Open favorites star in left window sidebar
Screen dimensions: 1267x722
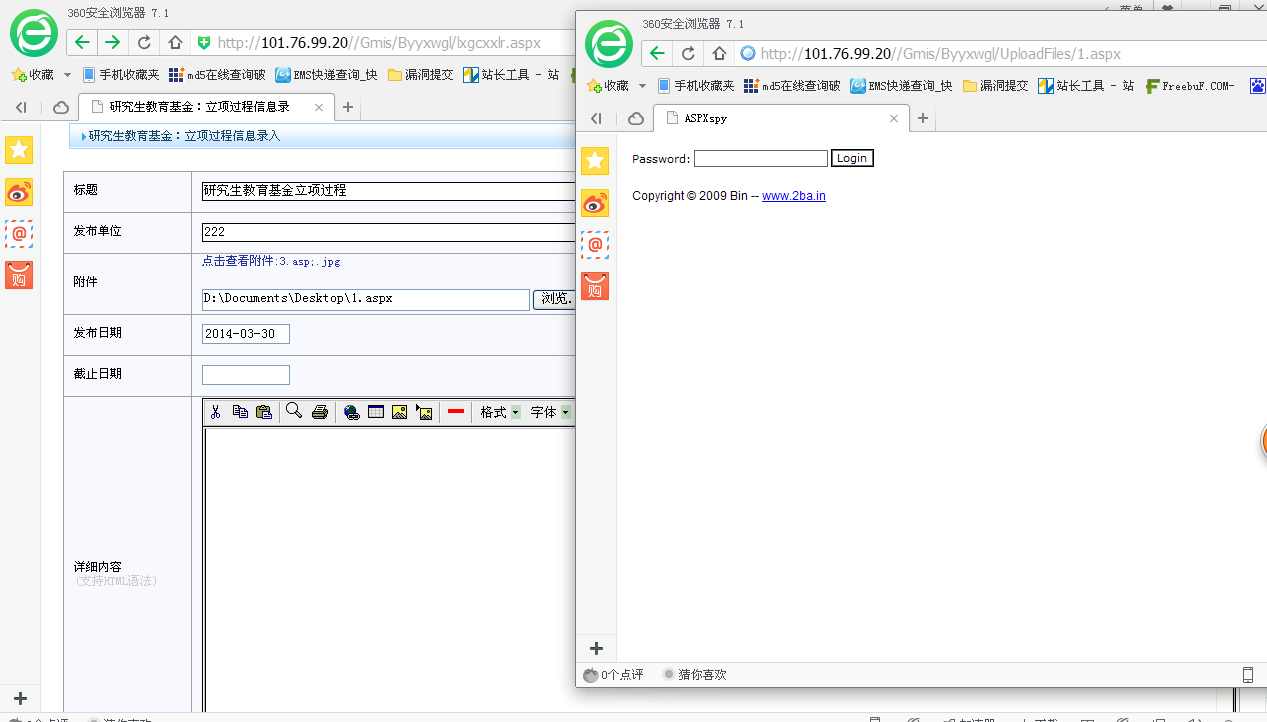(19, 150)
